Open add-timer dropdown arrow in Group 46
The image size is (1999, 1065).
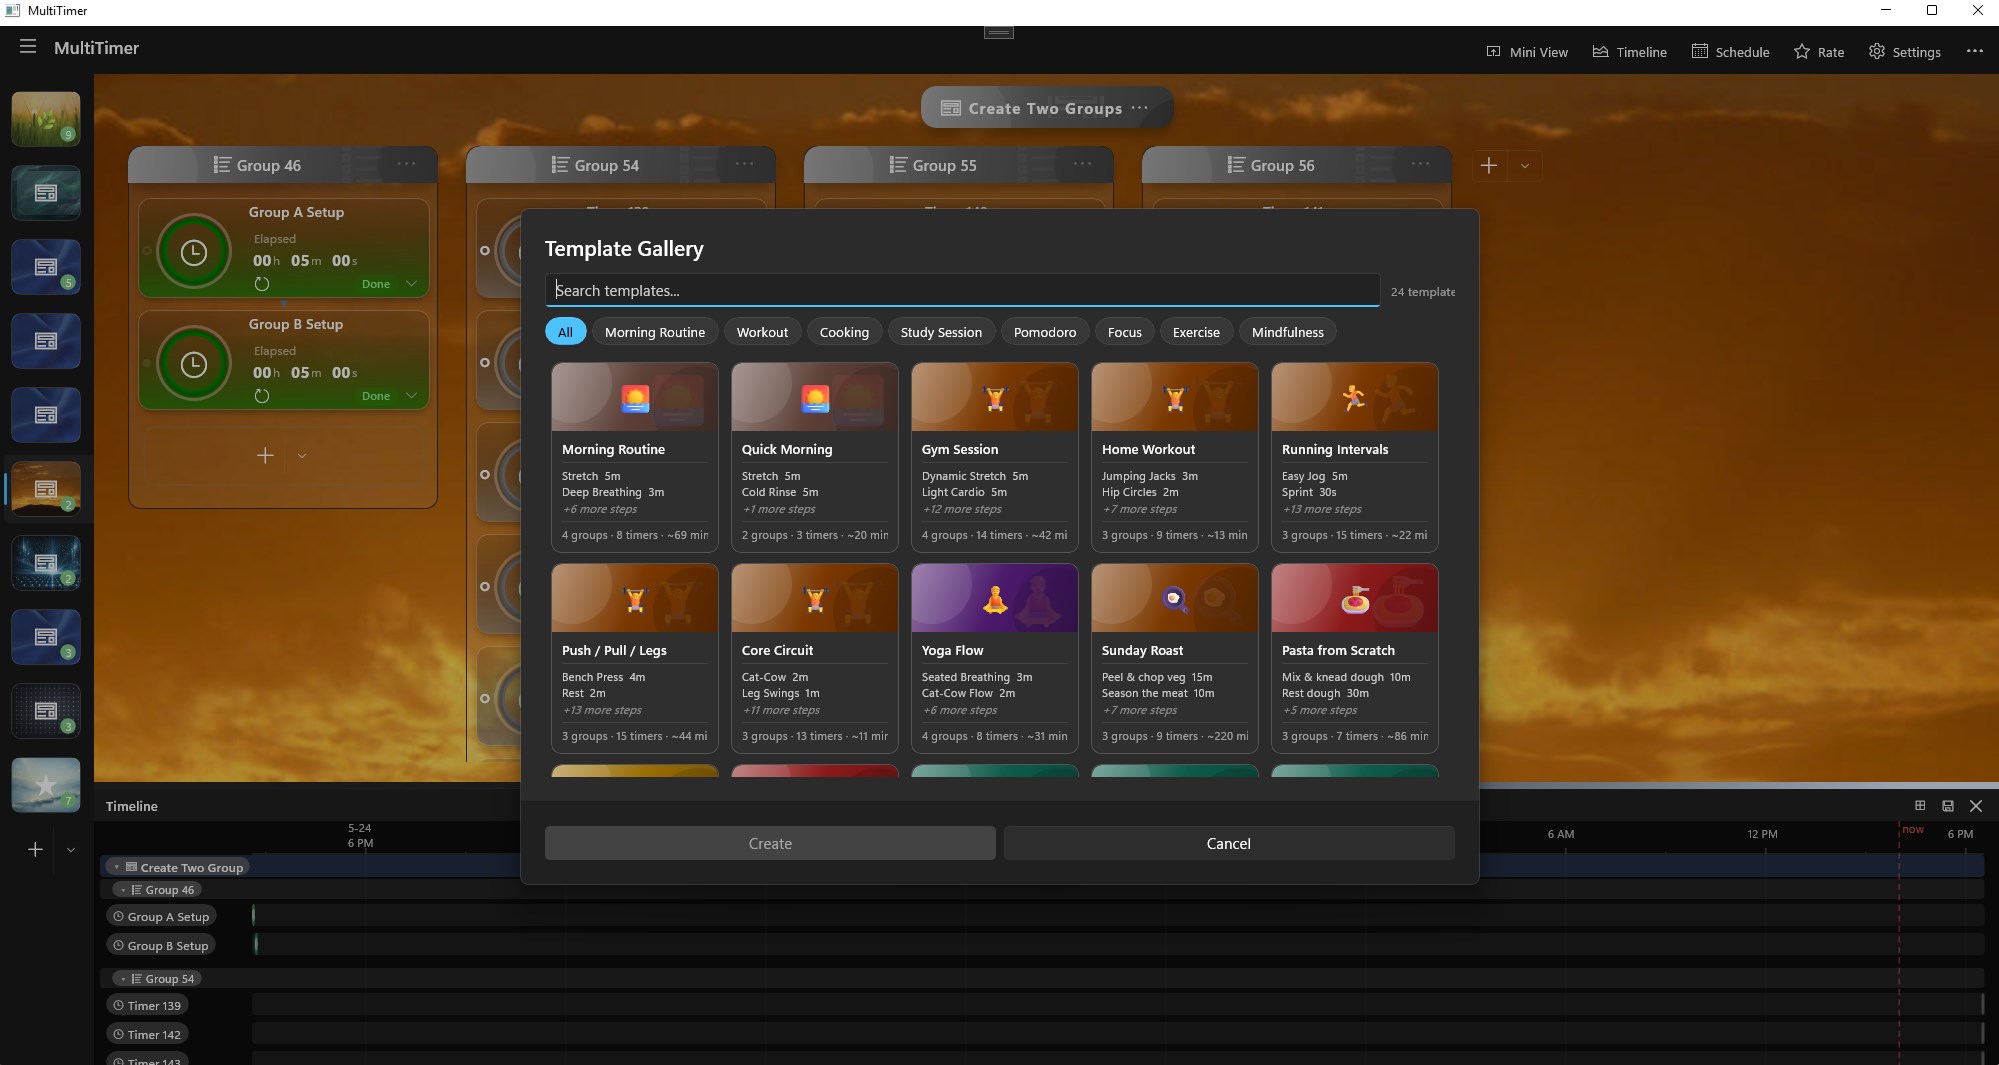(x=302, y=456)
